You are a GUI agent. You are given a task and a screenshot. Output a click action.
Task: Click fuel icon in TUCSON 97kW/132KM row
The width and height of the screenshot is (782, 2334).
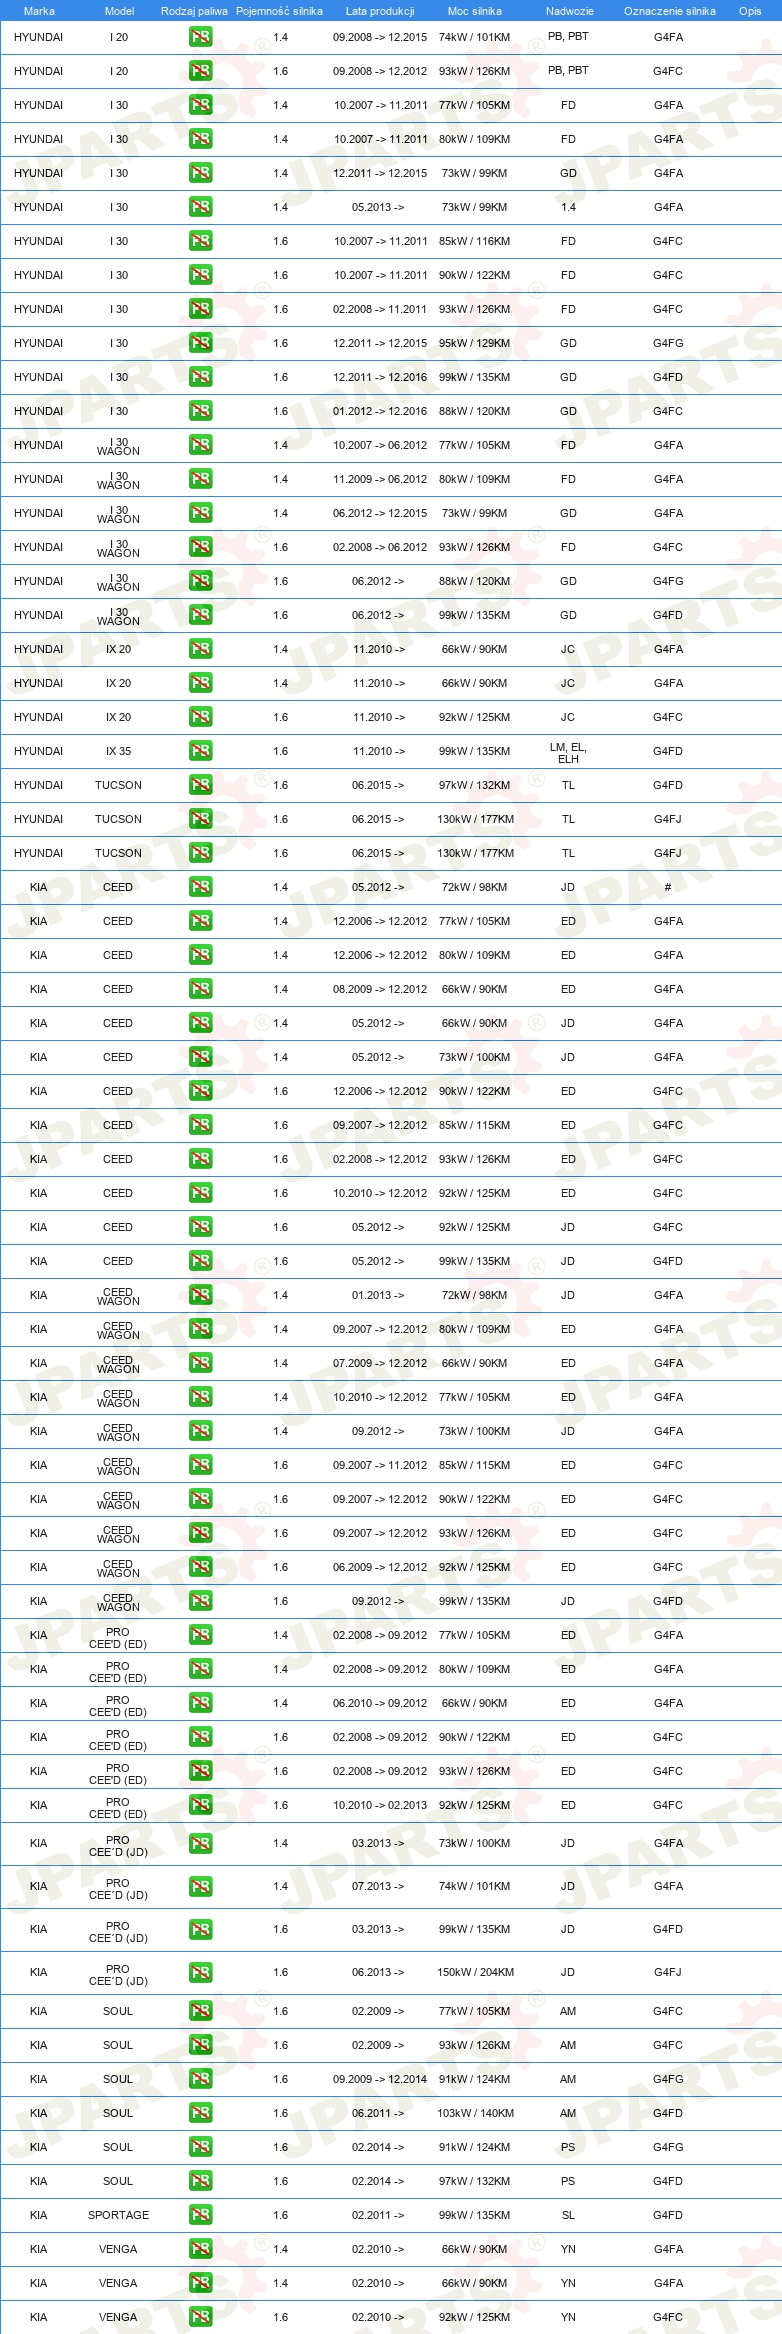coord(201,785)
